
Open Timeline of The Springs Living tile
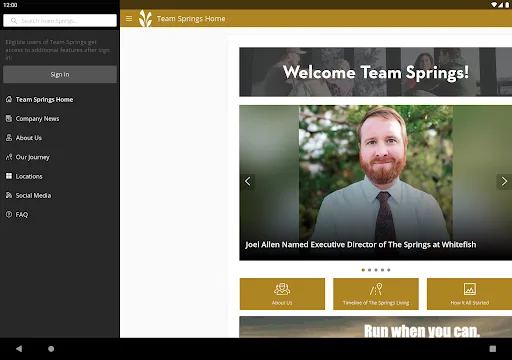point(376,294)
